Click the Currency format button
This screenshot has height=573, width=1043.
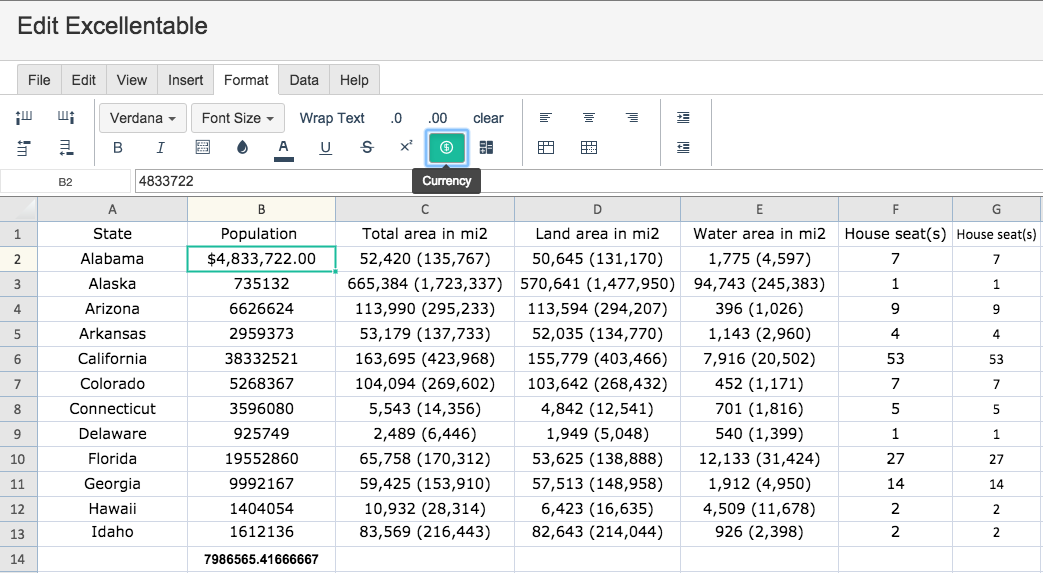pyautogui.click(x=446, y=148)
